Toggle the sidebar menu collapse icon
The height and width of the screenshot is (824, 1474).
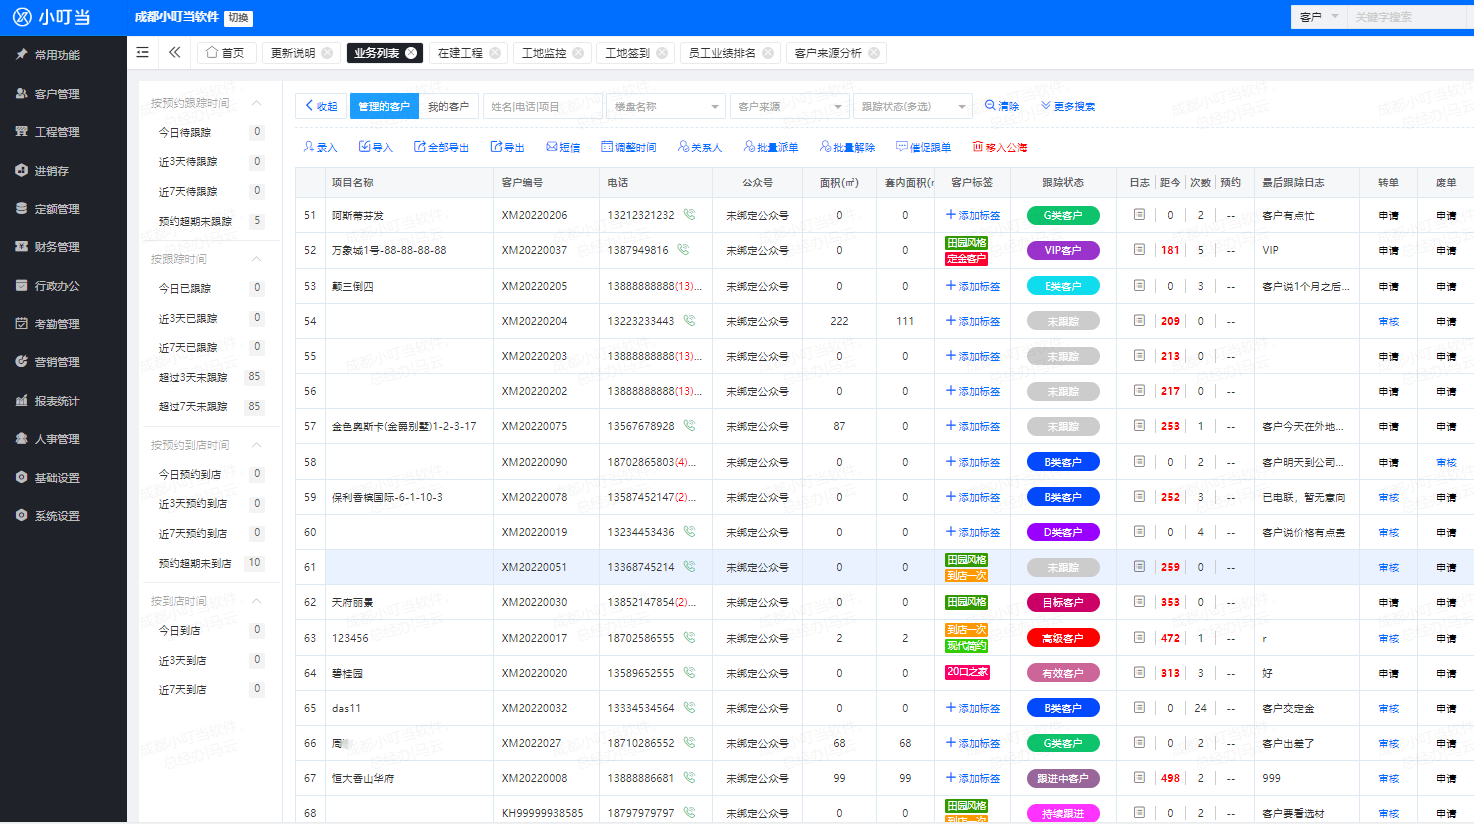[143, 52]
